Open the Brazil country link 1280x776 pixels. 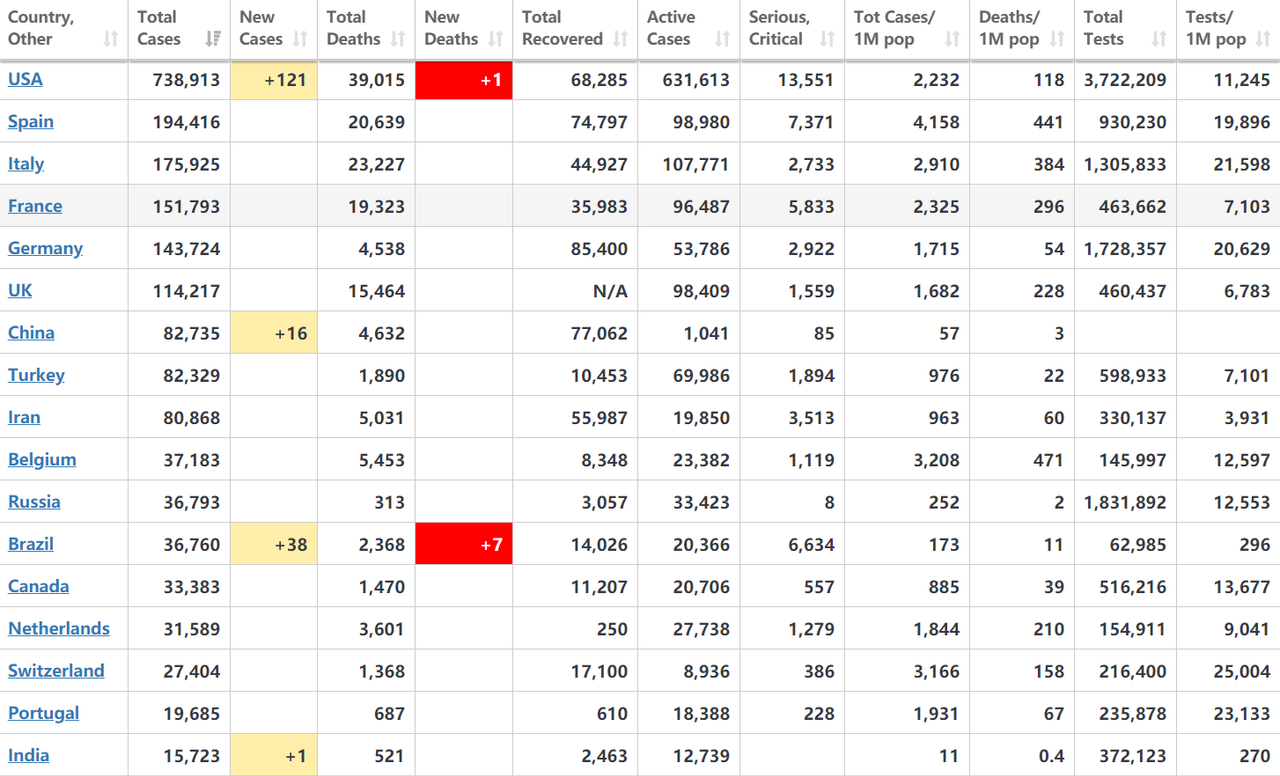pyautogui.click(x=31, y=544)
